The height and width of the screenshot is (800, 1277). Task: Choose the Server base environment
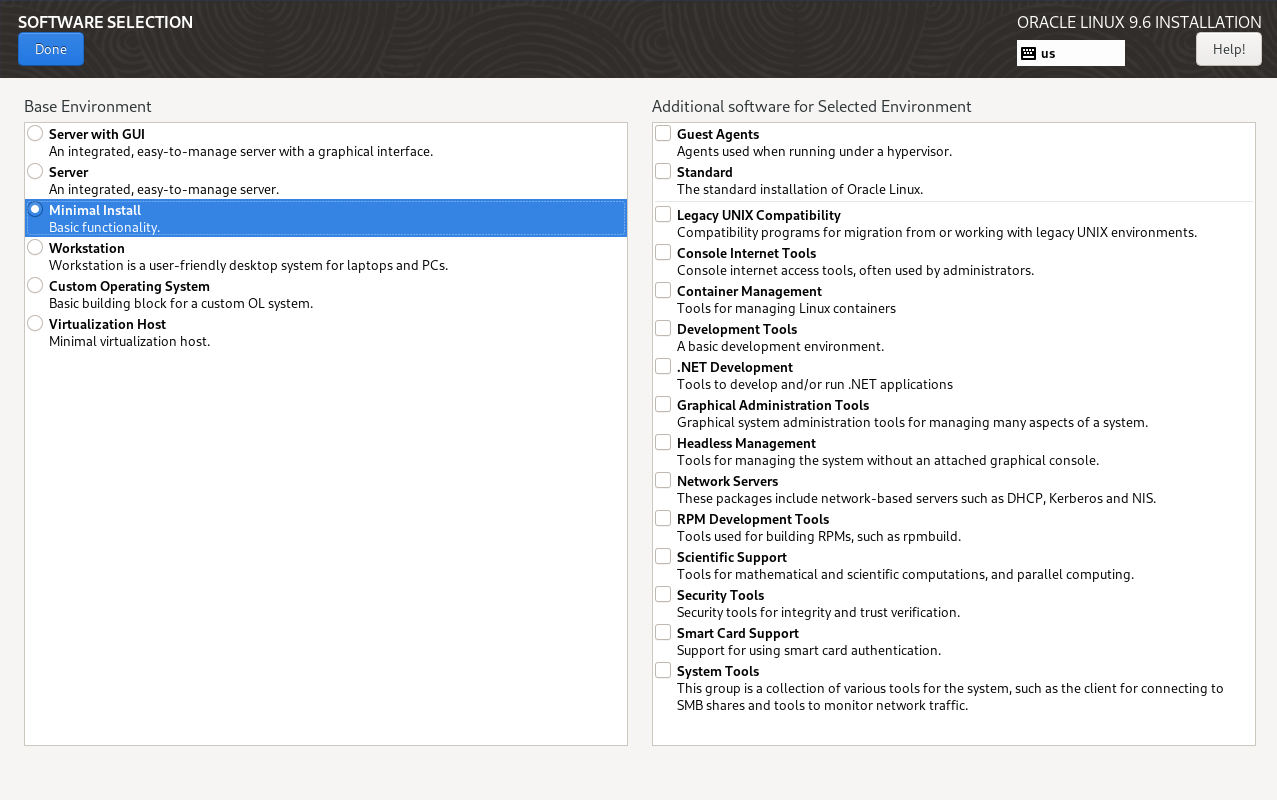pyautogui.click(x=36, y=172)
